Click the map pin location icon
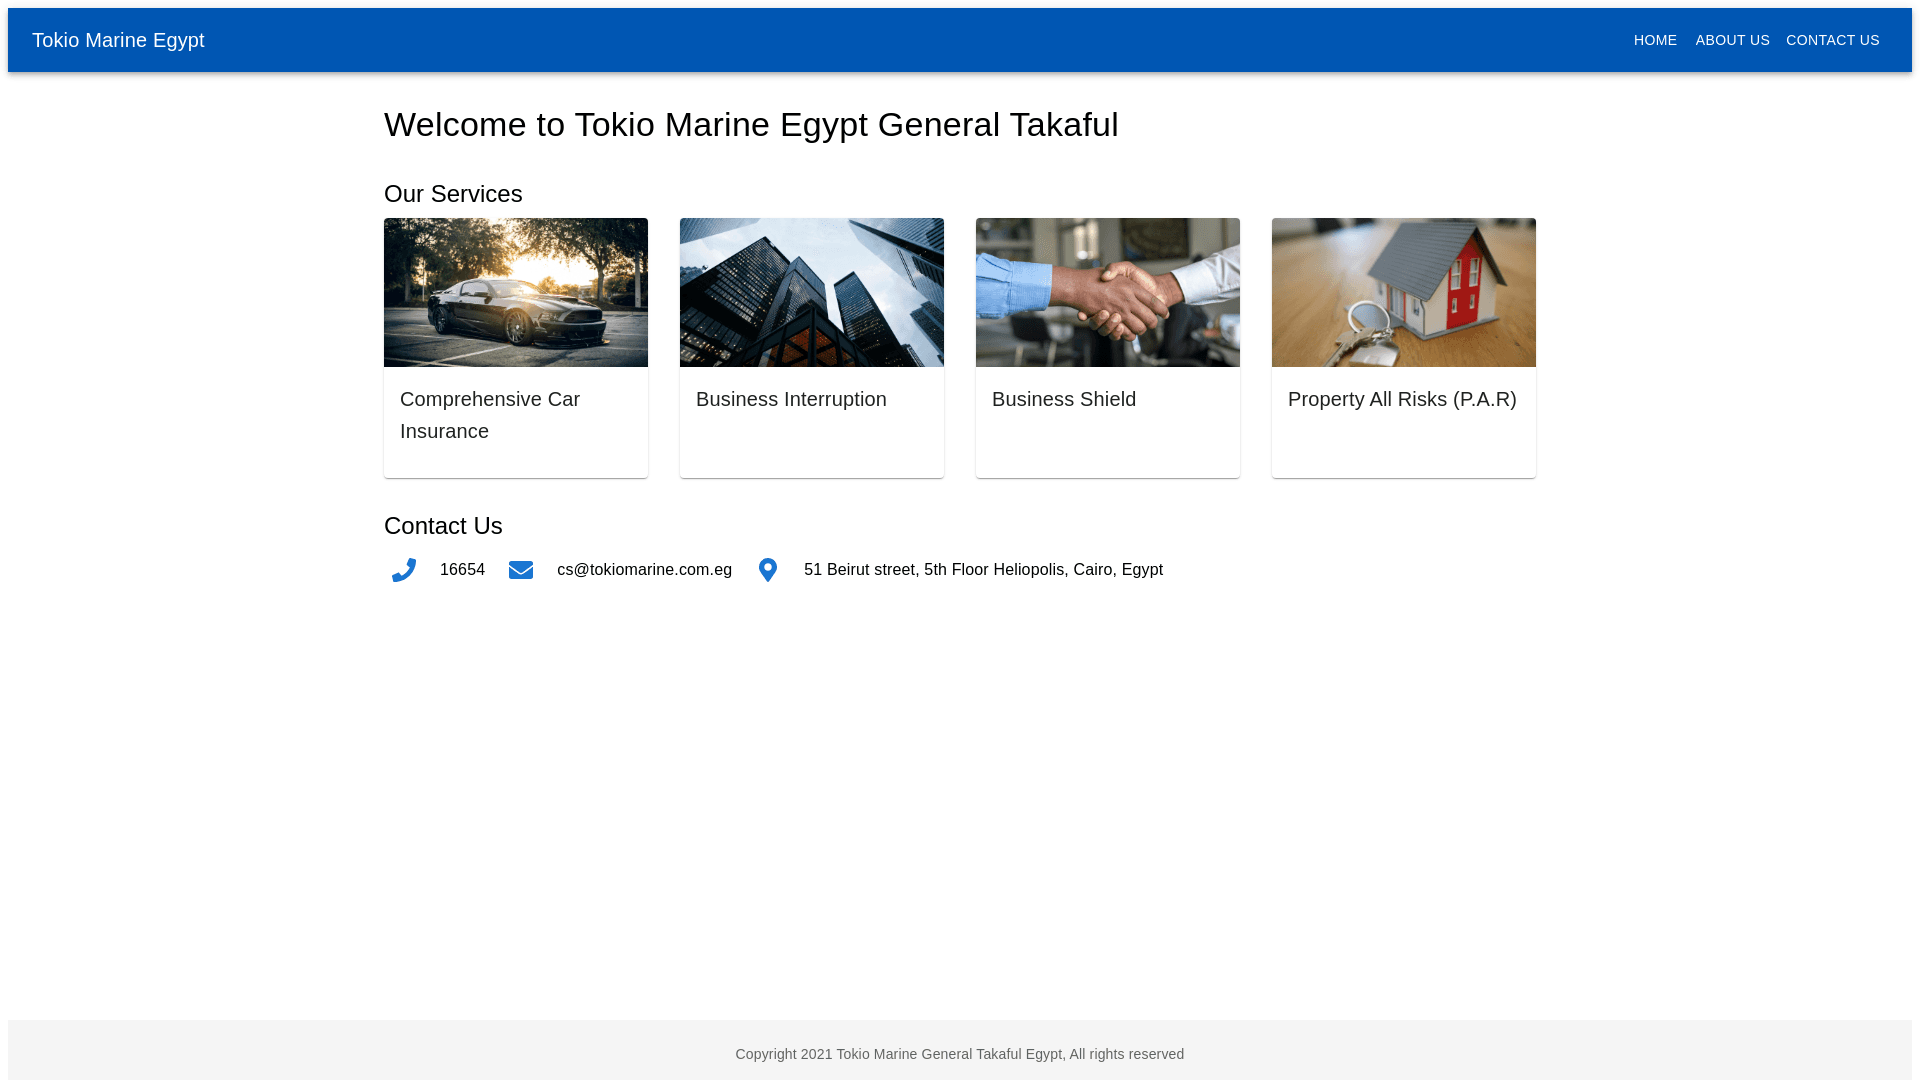 point(768,570)
